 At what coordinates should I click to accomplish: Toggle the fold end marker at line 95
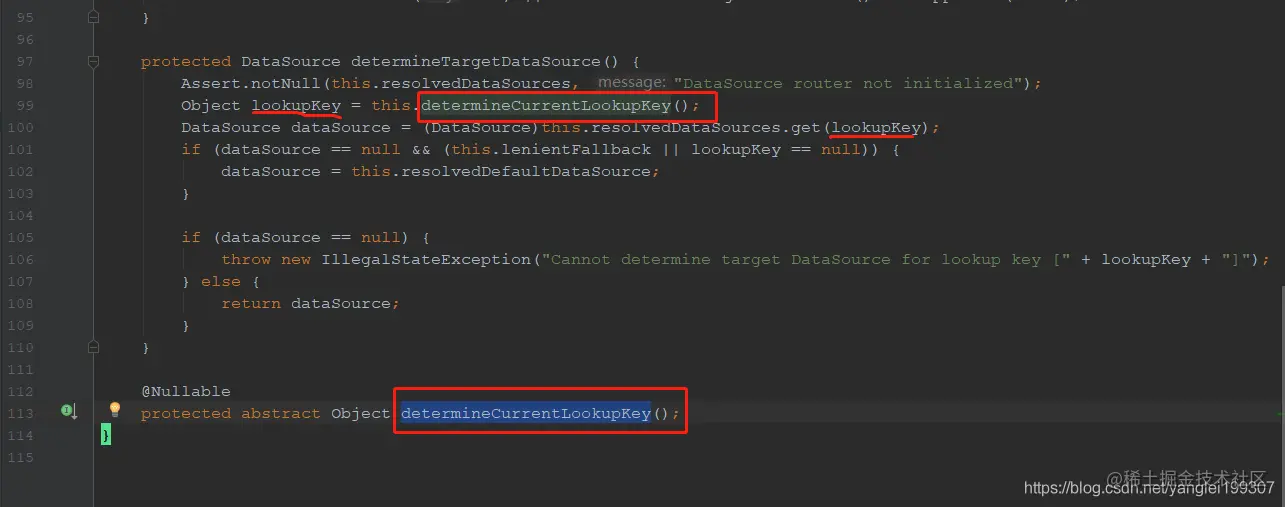pos(94,17)
